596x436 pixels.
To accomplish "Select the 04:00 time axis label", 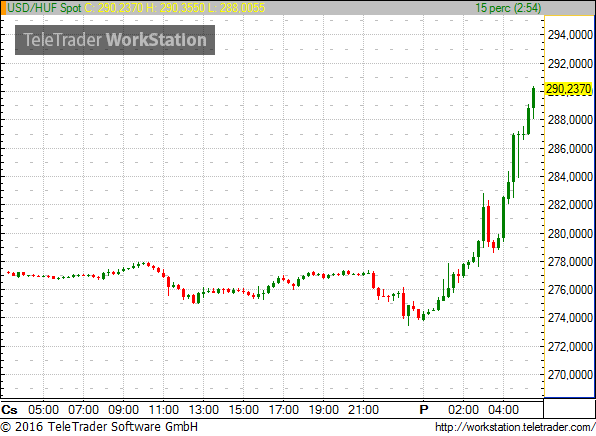I will (503, 410).
